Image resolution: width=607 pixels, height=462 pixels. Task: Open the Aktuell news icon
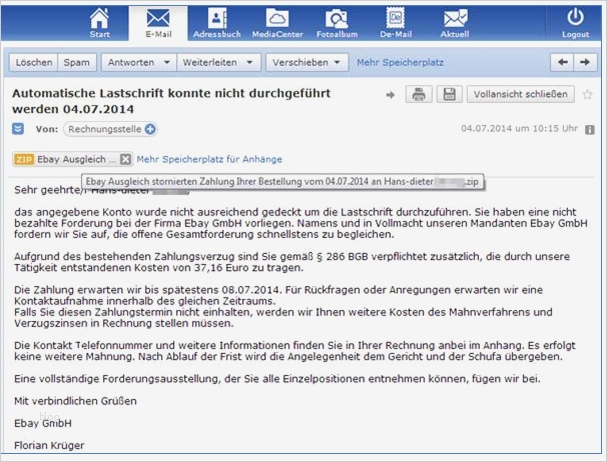pyautogui.click(x=455, y=23)
